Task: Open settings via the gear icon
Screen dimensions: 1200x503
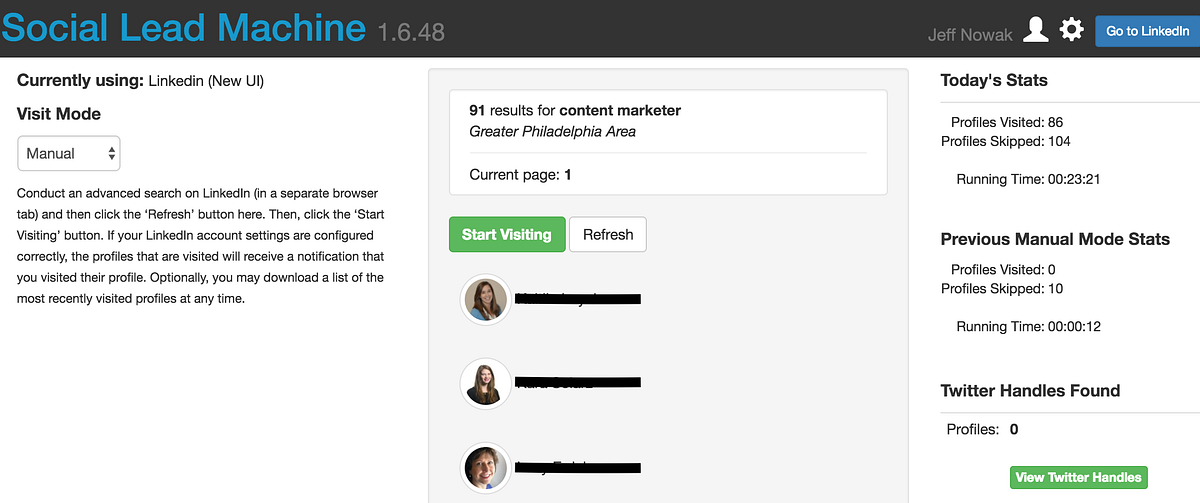Action: (1072, 31)
